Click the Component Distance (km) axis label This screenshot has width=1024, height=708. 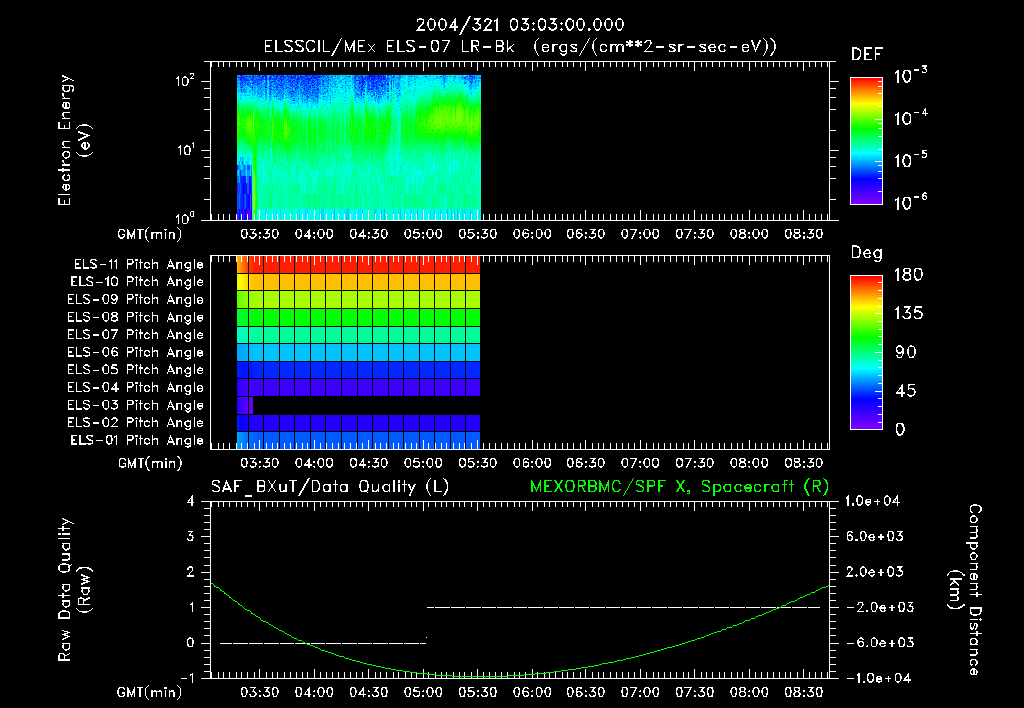(x=965, y=589)
